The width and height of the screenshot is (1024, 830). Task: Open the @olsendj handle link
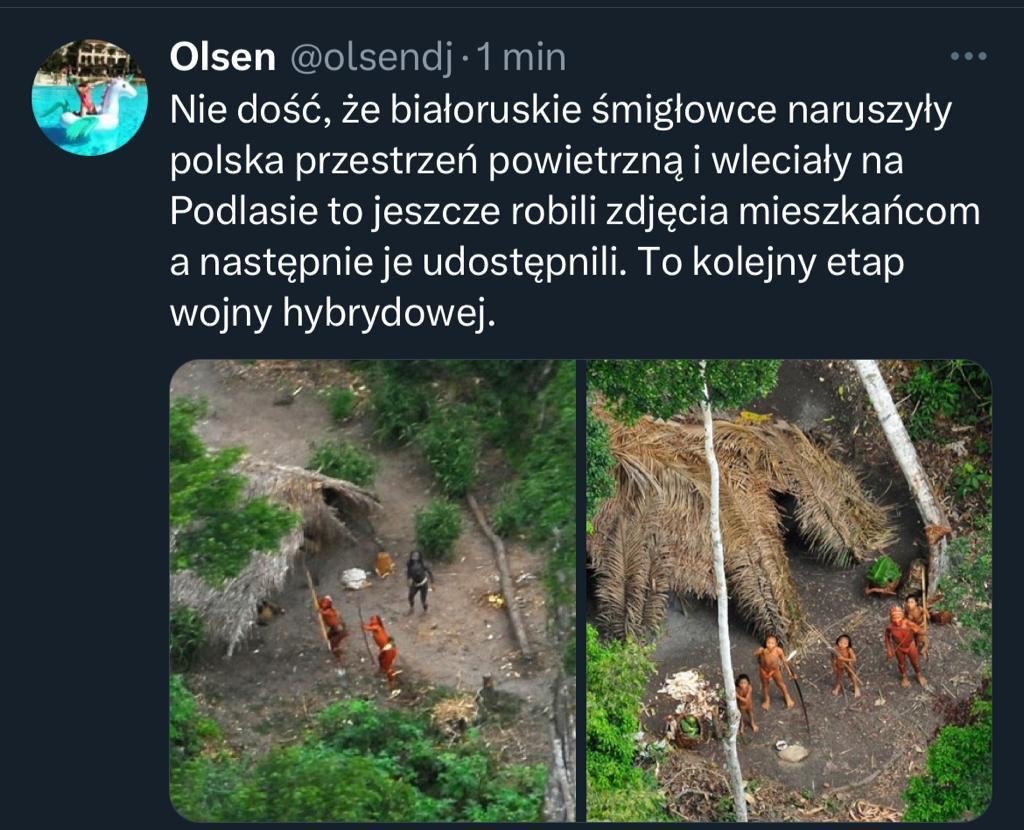click(371, 58)
